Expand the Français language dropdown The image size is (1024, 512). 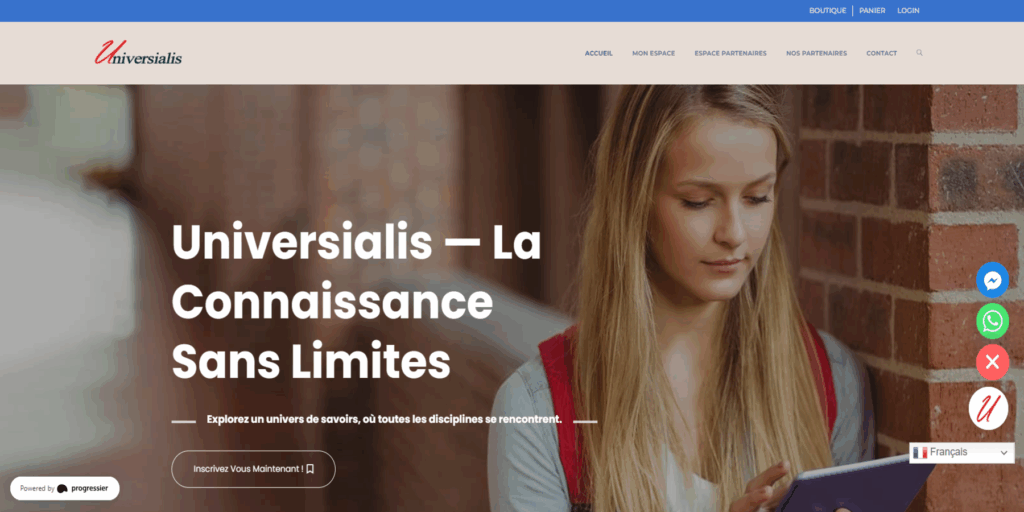962,453
